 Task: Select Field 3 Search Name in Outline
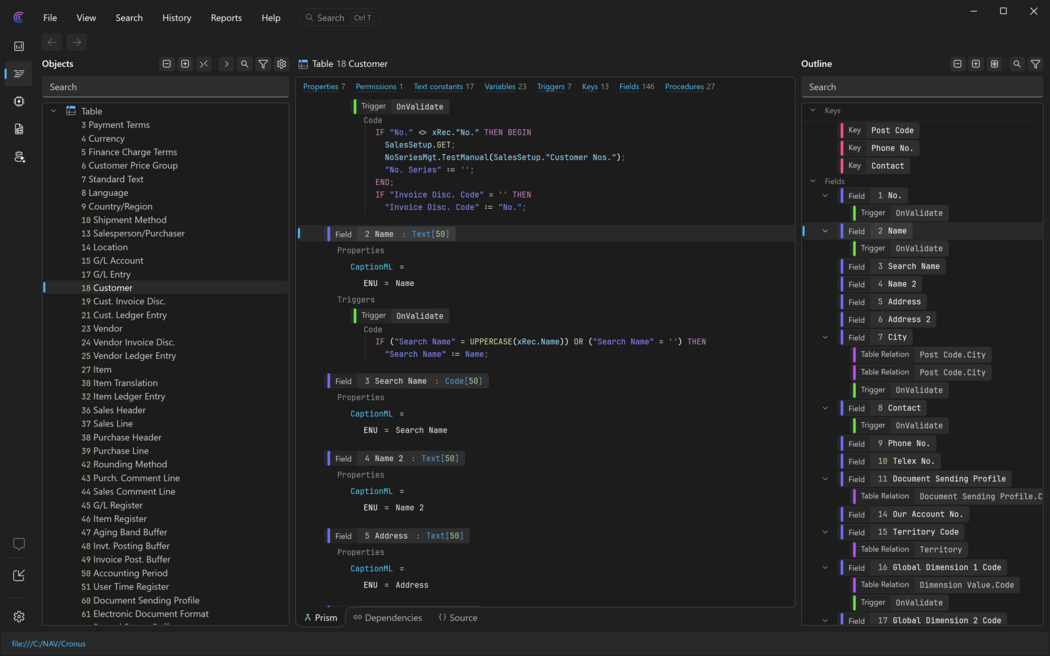pyautogui.click(x=893, y=266)
